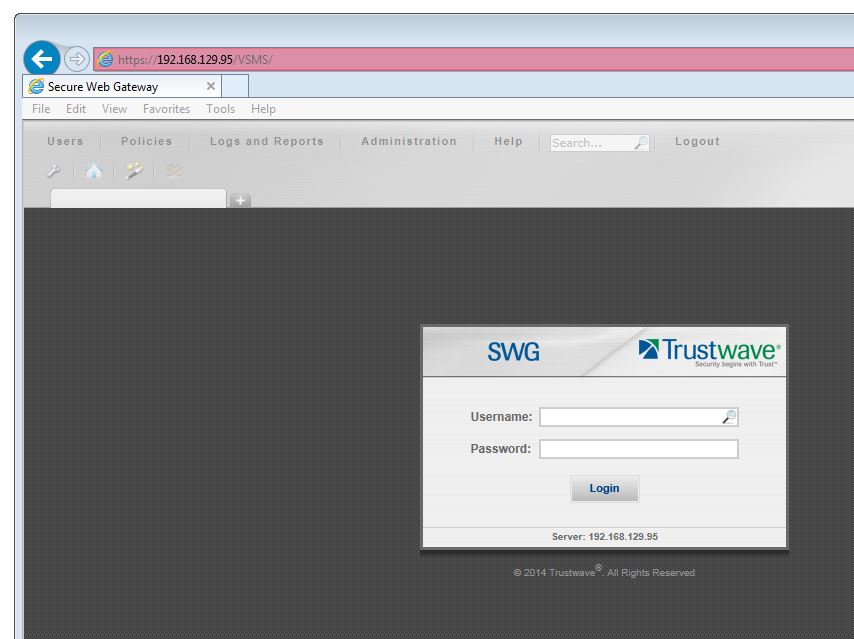Viewport: 854px width, 639px height.
Task: Click the magic wand wizard icon
Action: click(x=134, y=171)
